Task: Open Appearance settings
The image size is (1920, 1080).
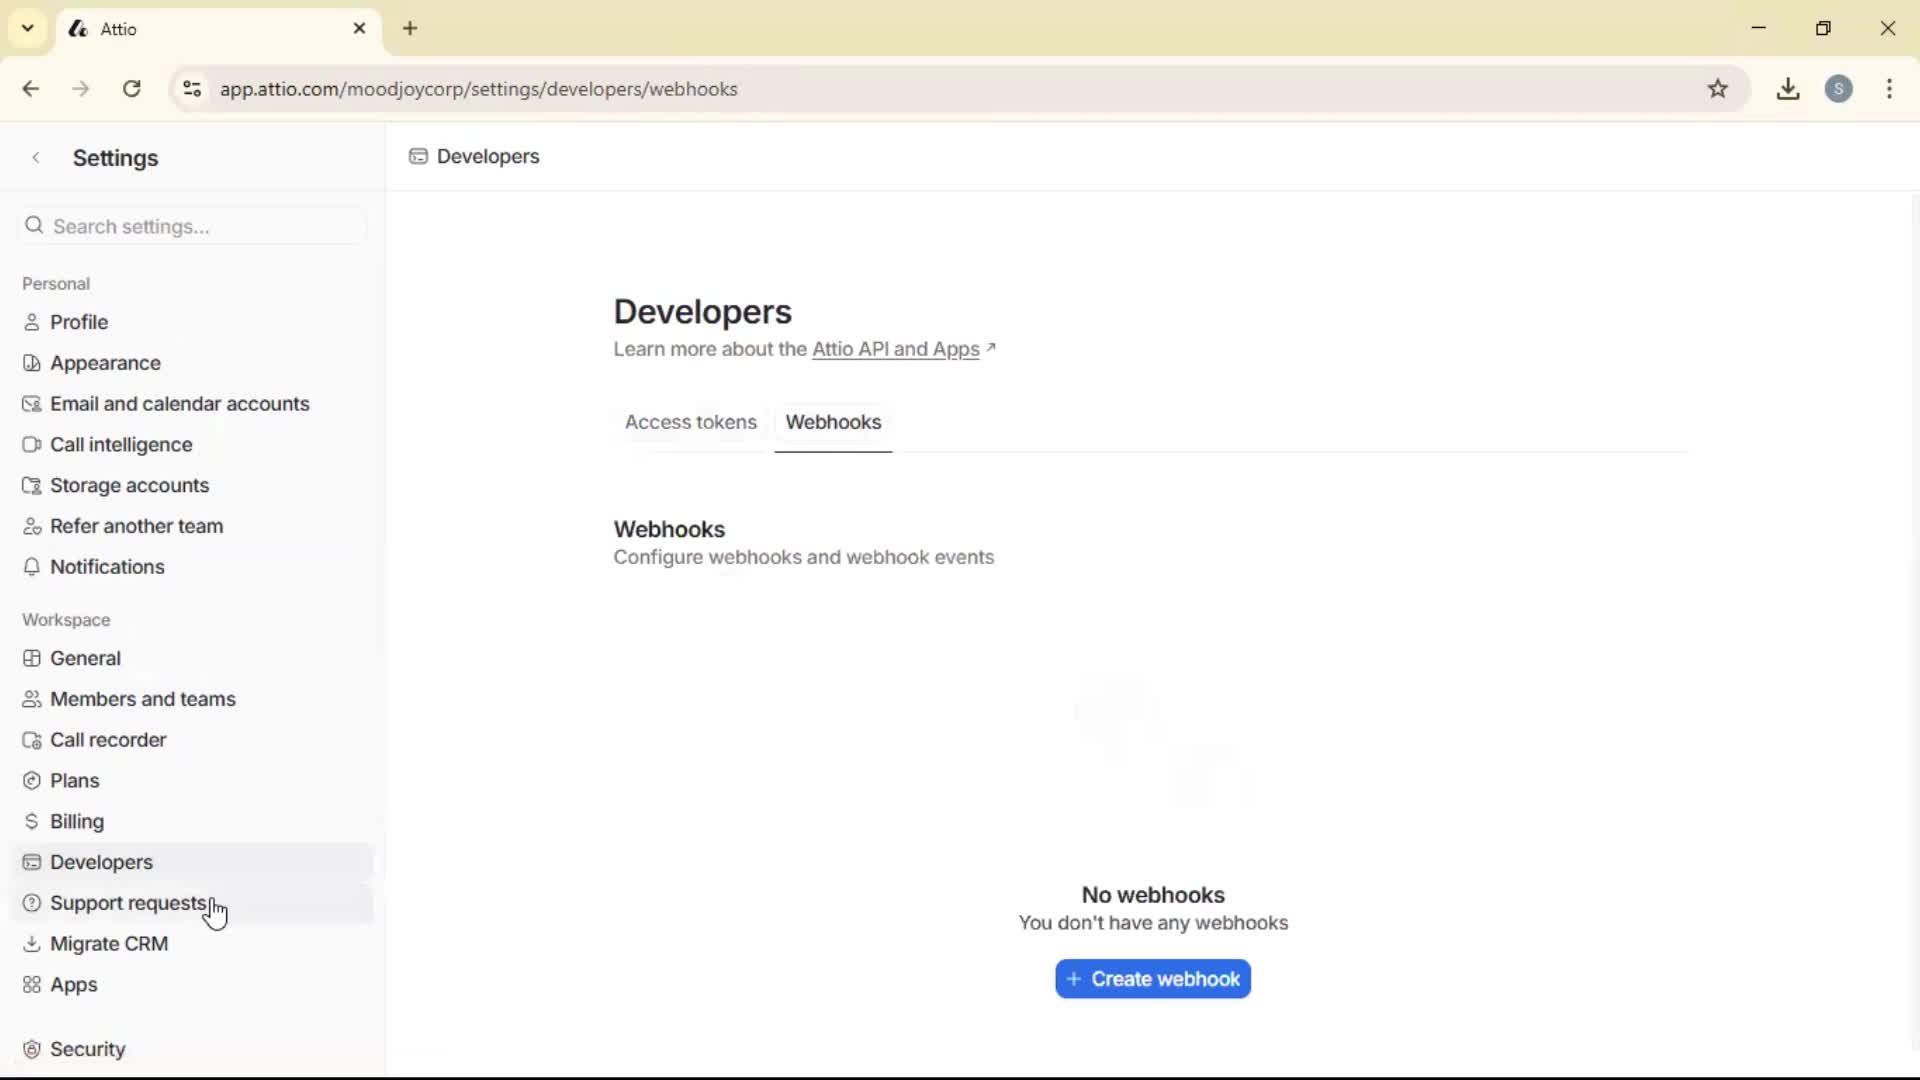Action: click(104, 362)
